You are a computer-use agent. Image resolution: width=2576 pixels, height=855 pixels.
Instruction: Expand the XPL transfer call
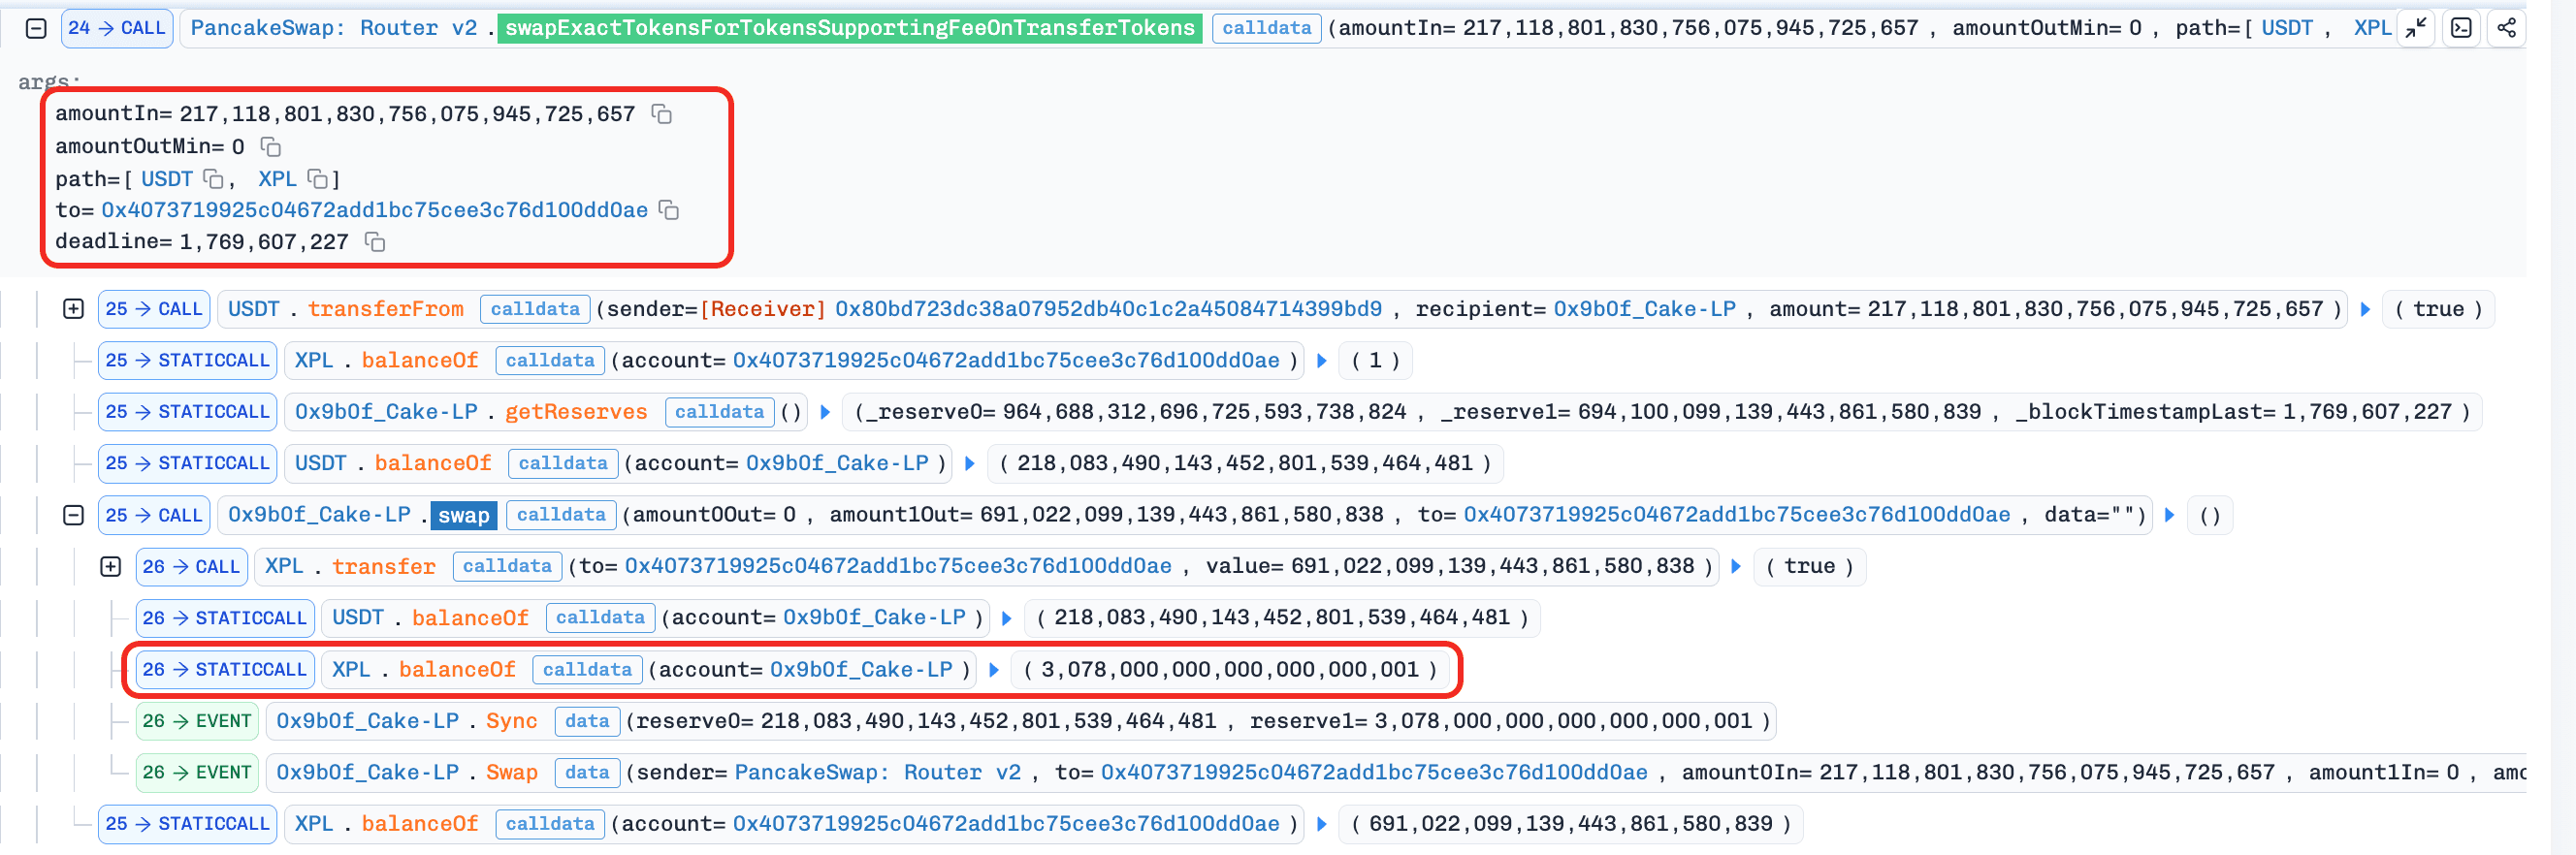(110, 567)
